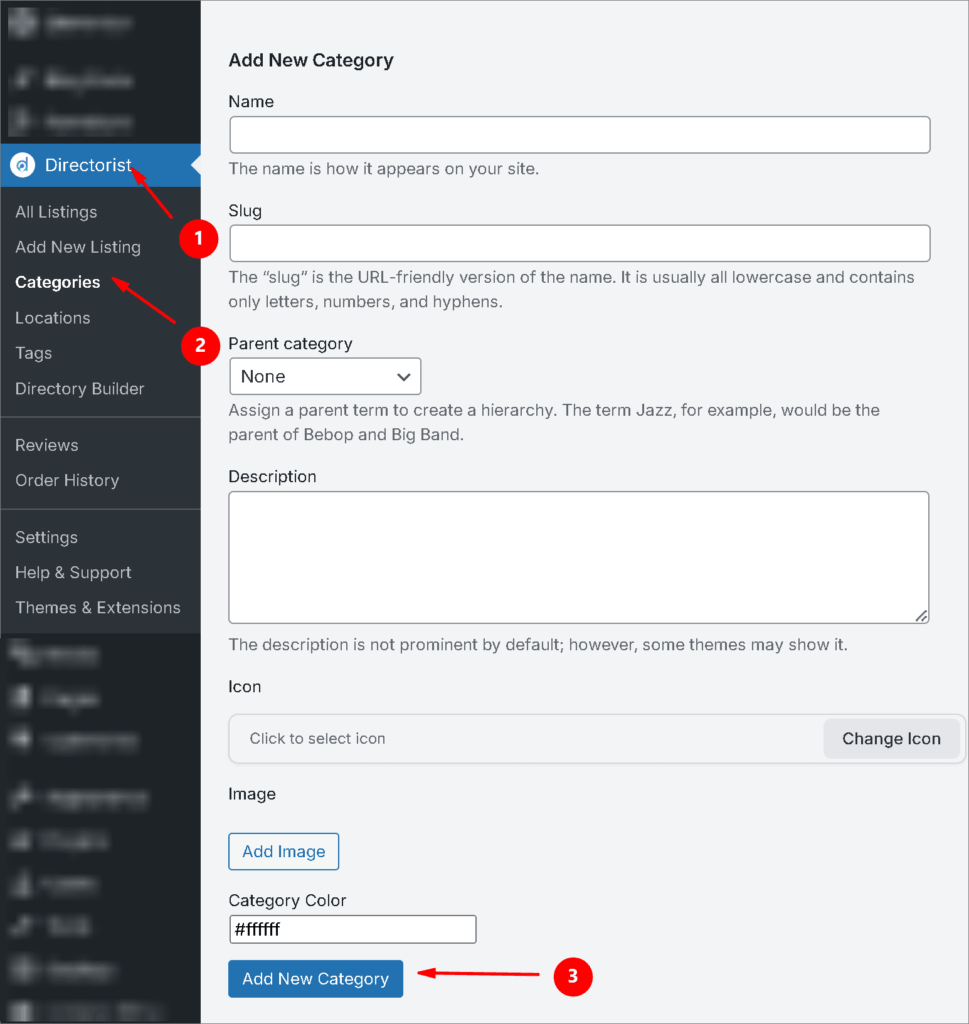Screen dimensions: 969x1024
Task: Select Categories in the Directorist submenu
Action: (x=58, y=282)
